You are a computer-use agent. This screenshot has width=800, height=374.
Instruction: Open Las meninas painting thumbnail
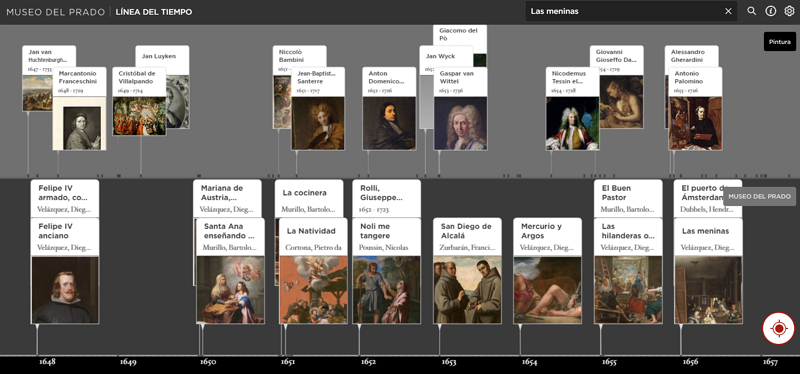click(708, 289)
